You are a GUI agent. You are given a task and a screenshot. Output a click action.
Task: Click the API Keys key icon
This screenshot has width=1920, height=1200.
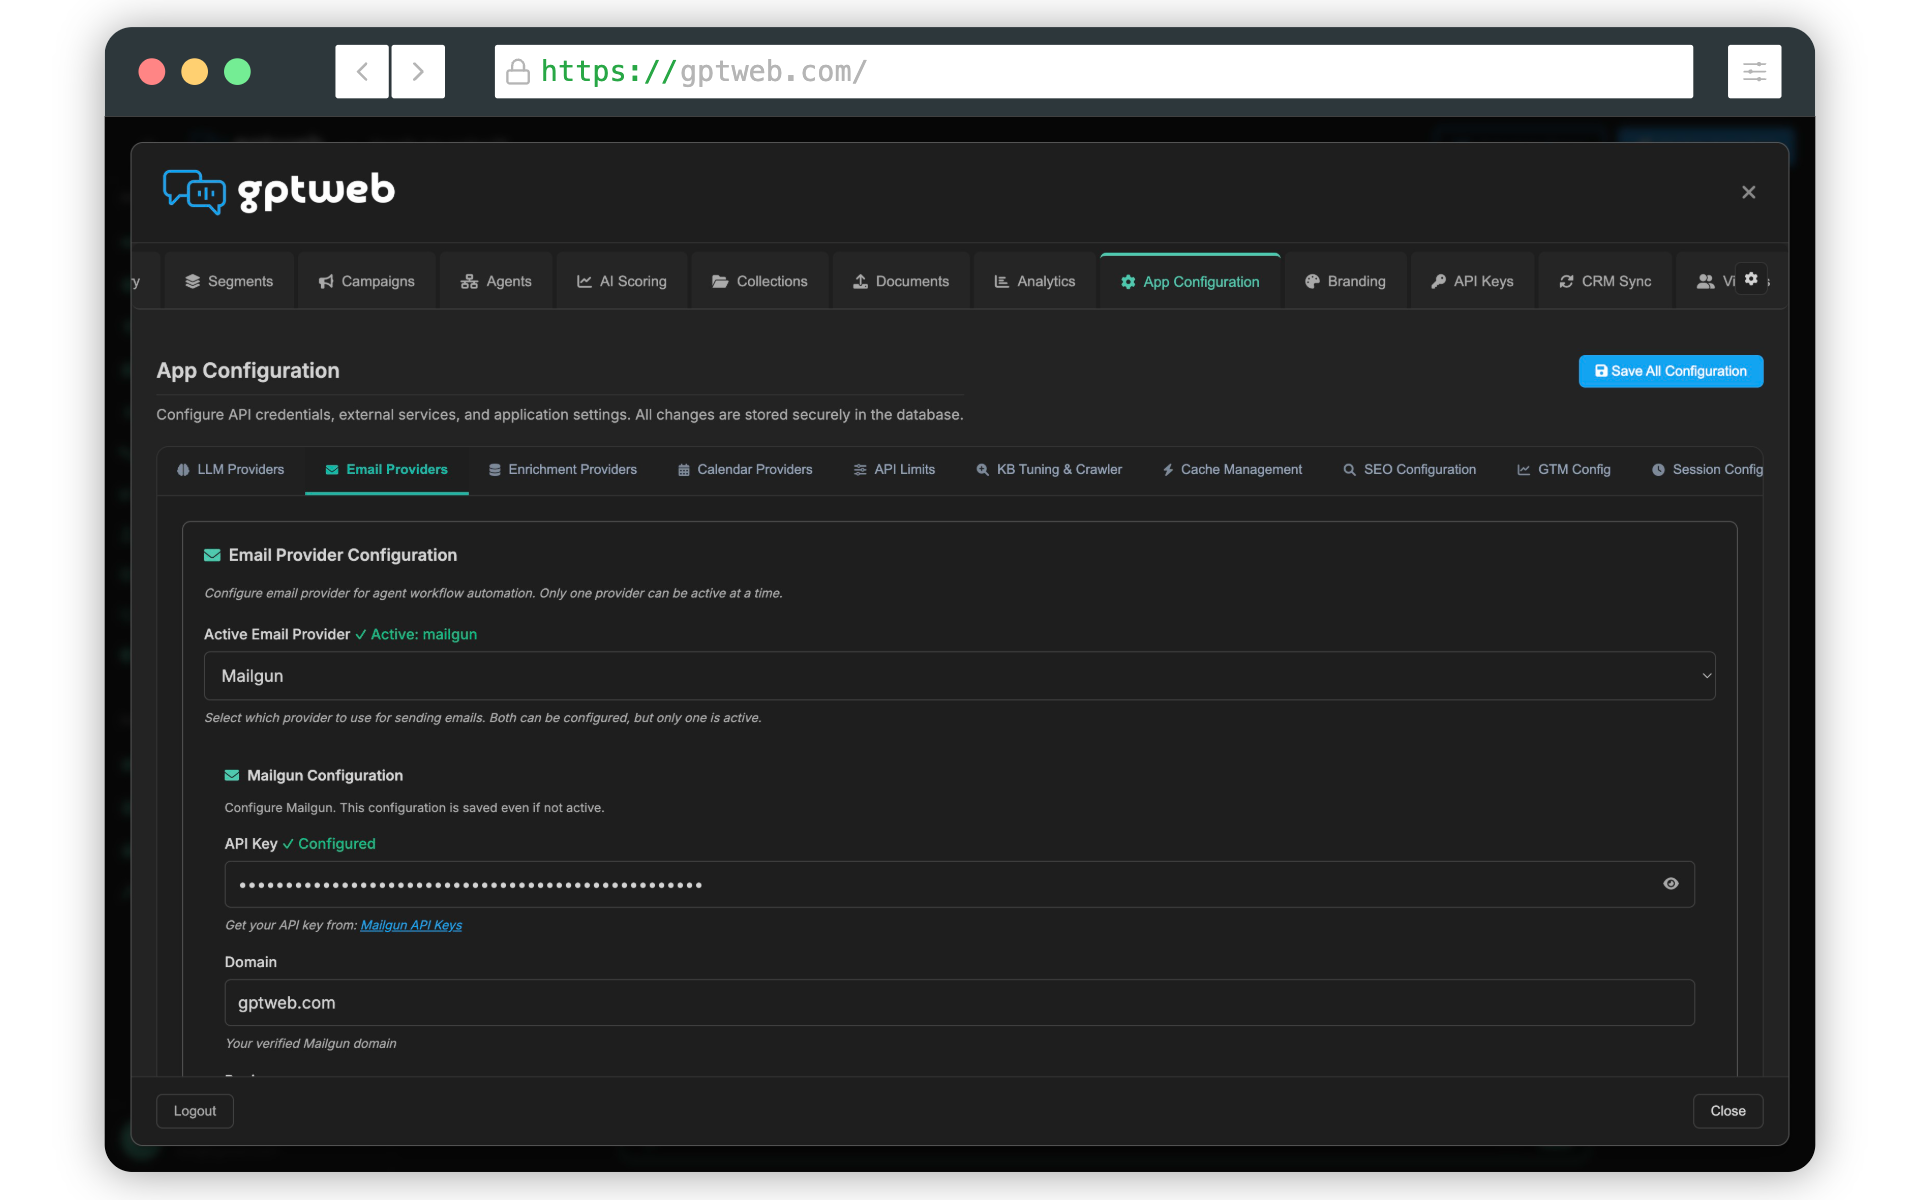pyautogui.click(x=1438, y=282)
